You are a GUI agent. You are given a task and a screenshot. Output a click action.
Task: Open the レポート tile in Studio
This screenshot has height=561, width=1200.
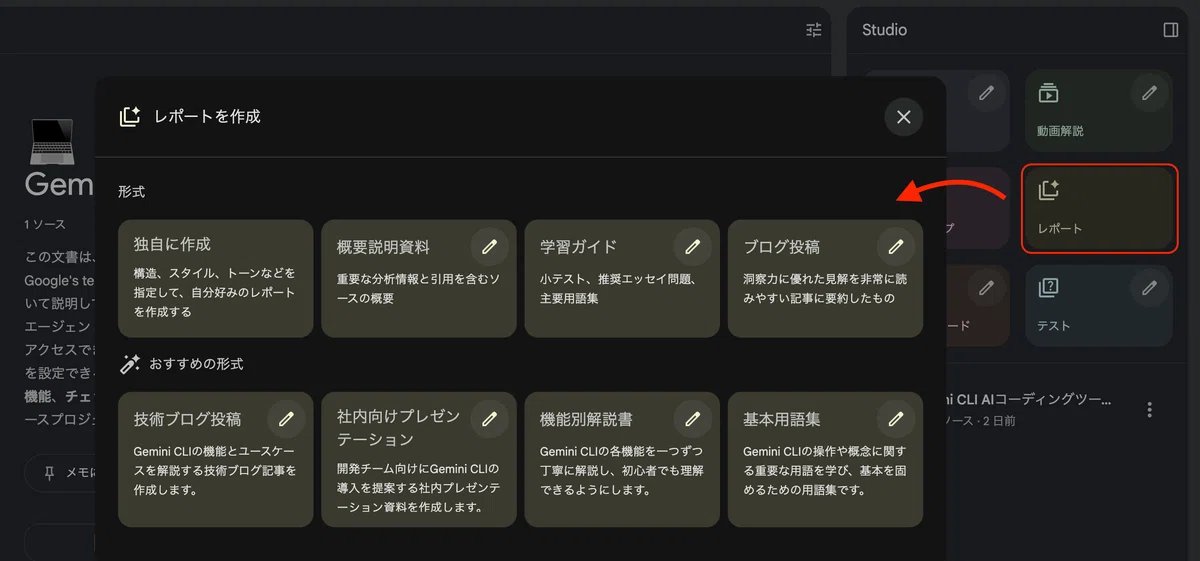click(x=1099, y=209)
